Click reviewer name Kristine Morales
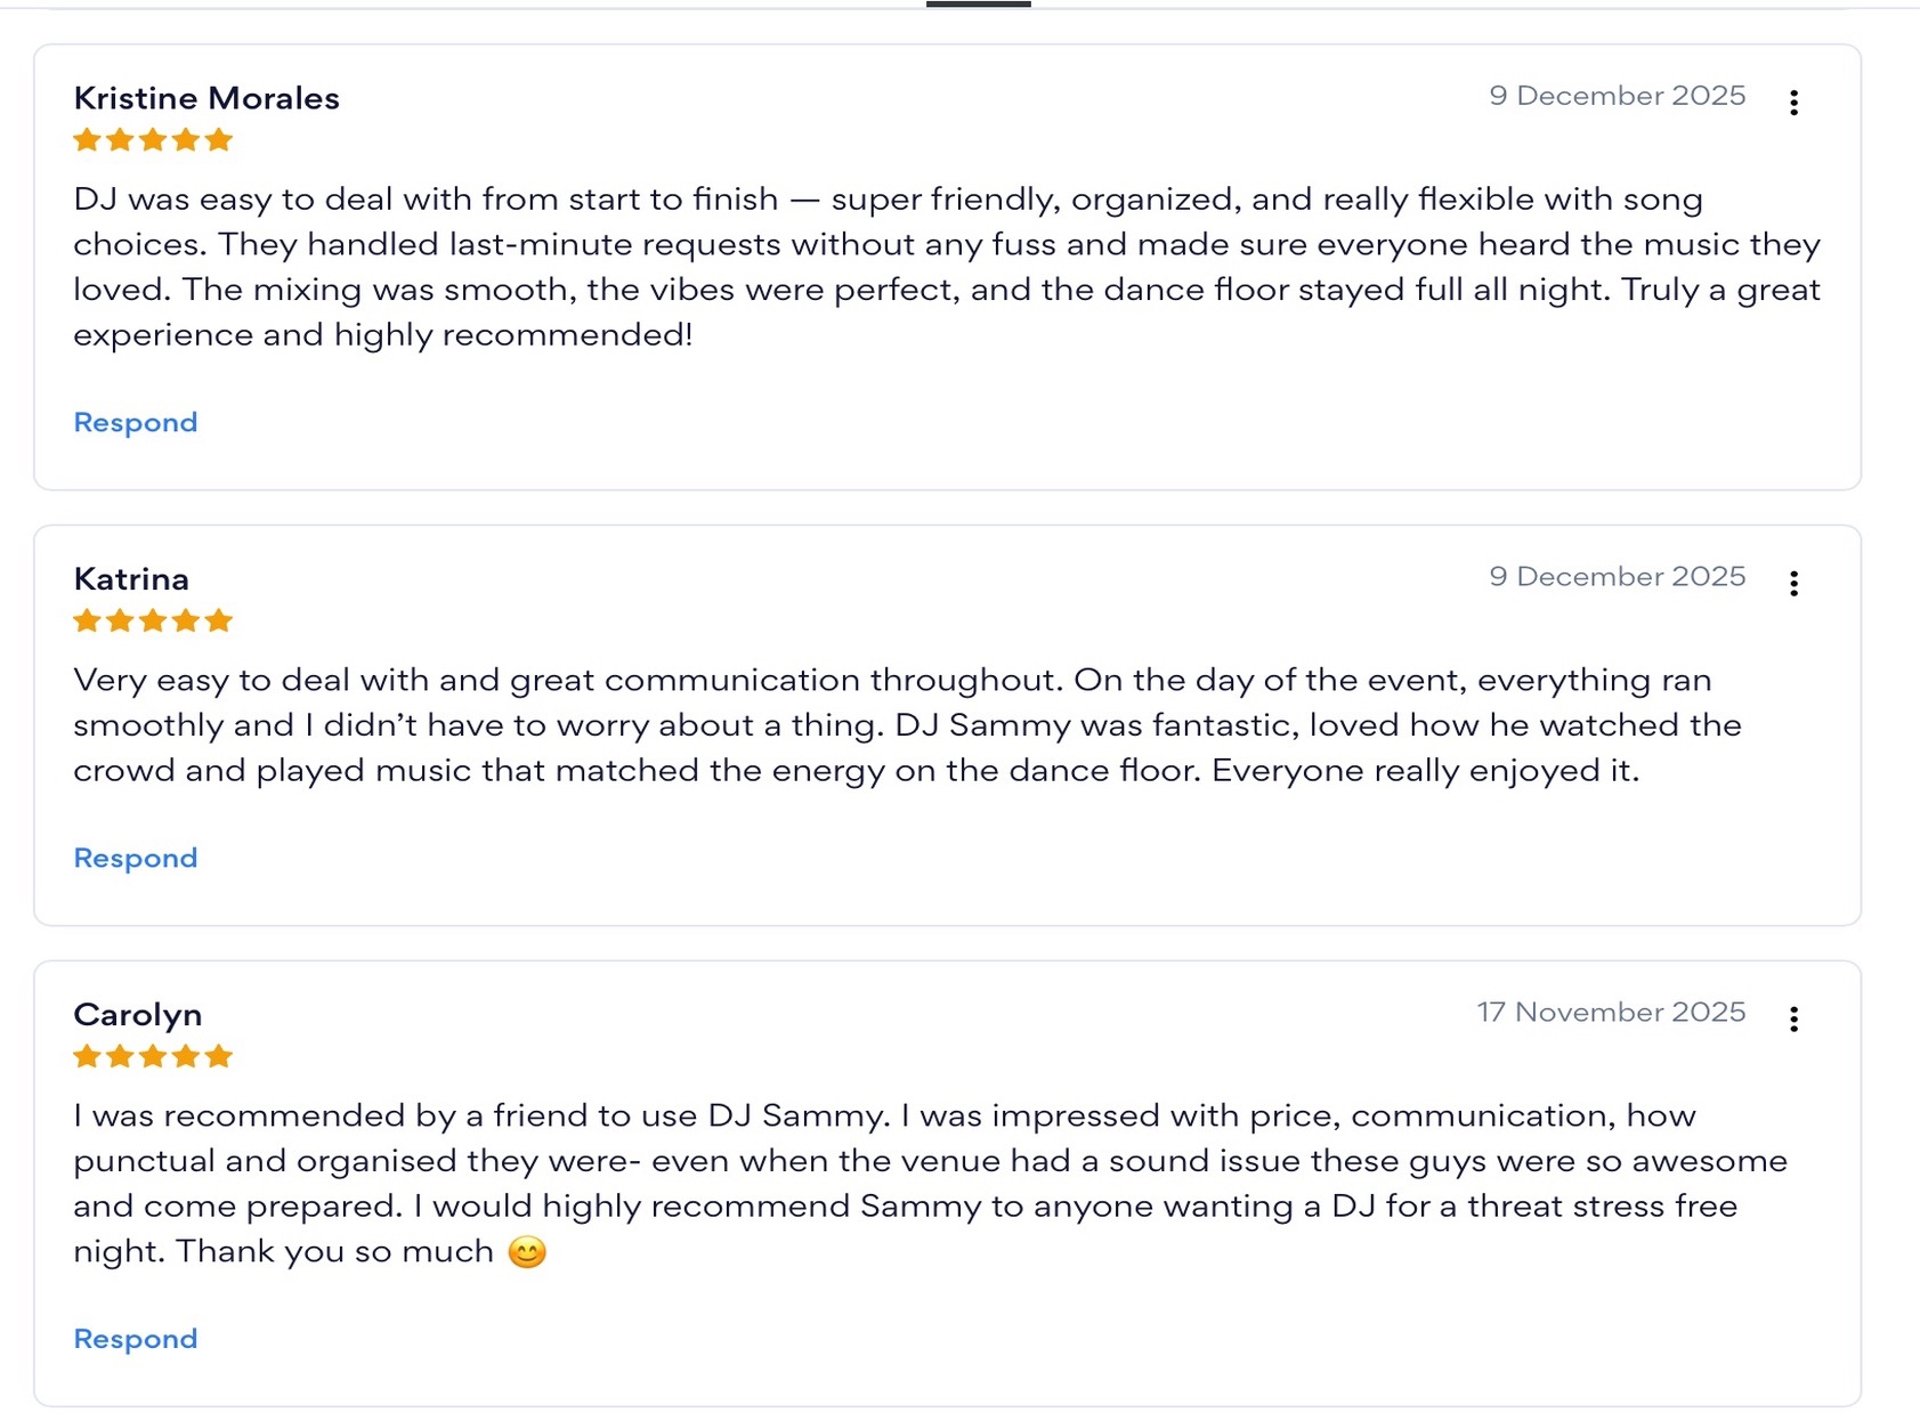Screen dimensions: 1920x1421 point(207,98)
